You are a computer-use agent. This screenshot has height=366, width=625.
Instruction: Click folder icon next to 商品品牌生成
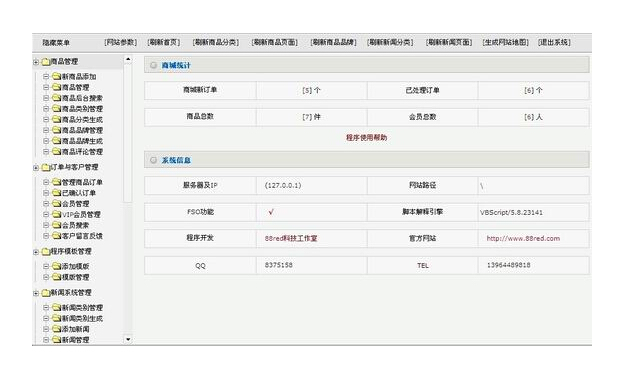[x=56, y=141]
